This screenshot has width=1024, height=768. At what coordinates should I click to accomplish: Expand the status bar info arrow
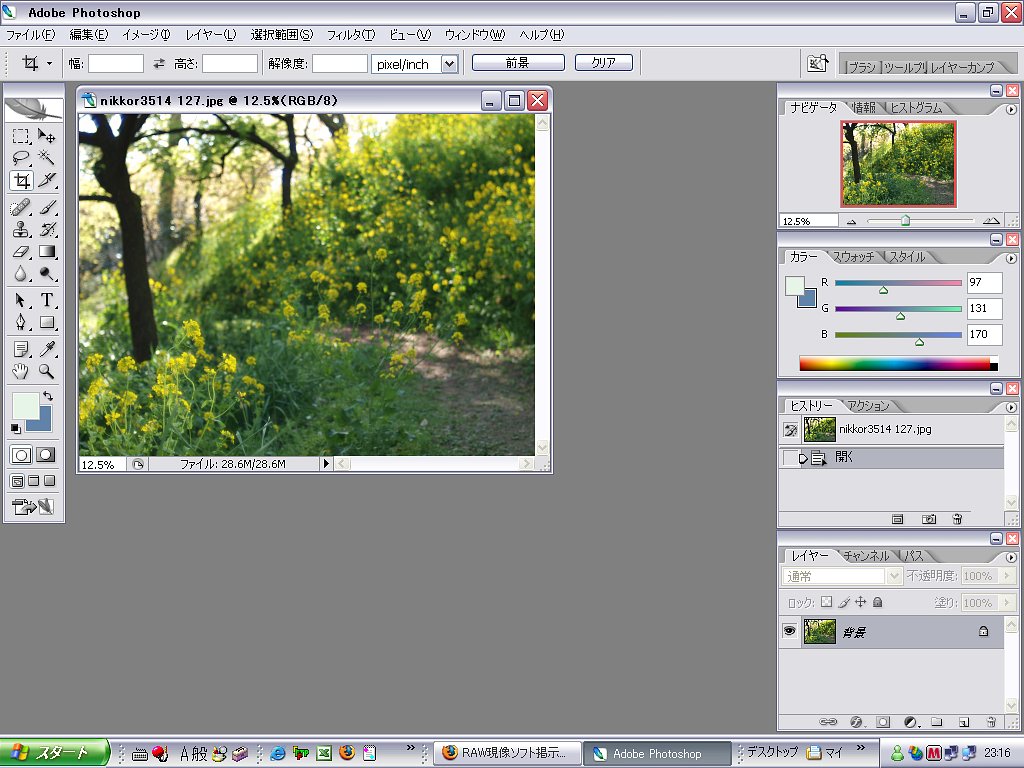[327, 464]
